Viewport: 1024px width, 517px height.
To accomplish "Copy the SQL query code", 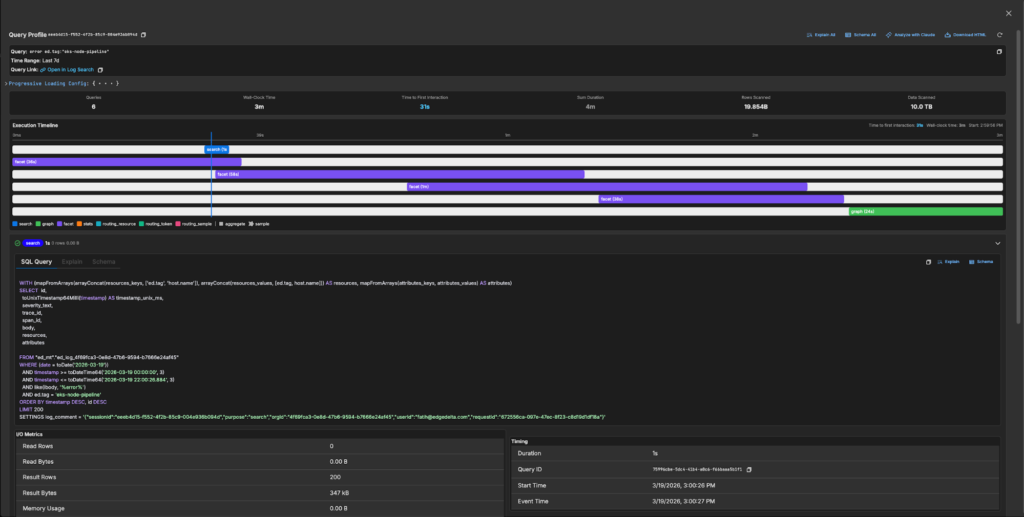I will pyautogui.click(x=929, y=261).
